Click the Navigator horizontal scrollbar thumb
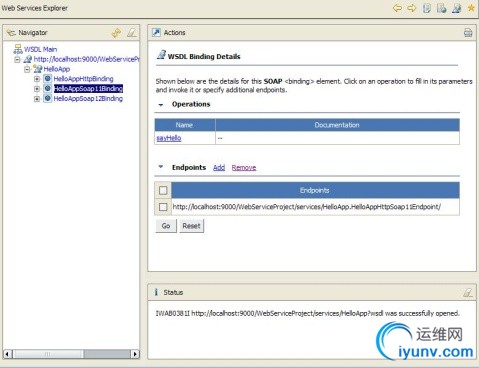The image size is (479, 368). point(47,354)
